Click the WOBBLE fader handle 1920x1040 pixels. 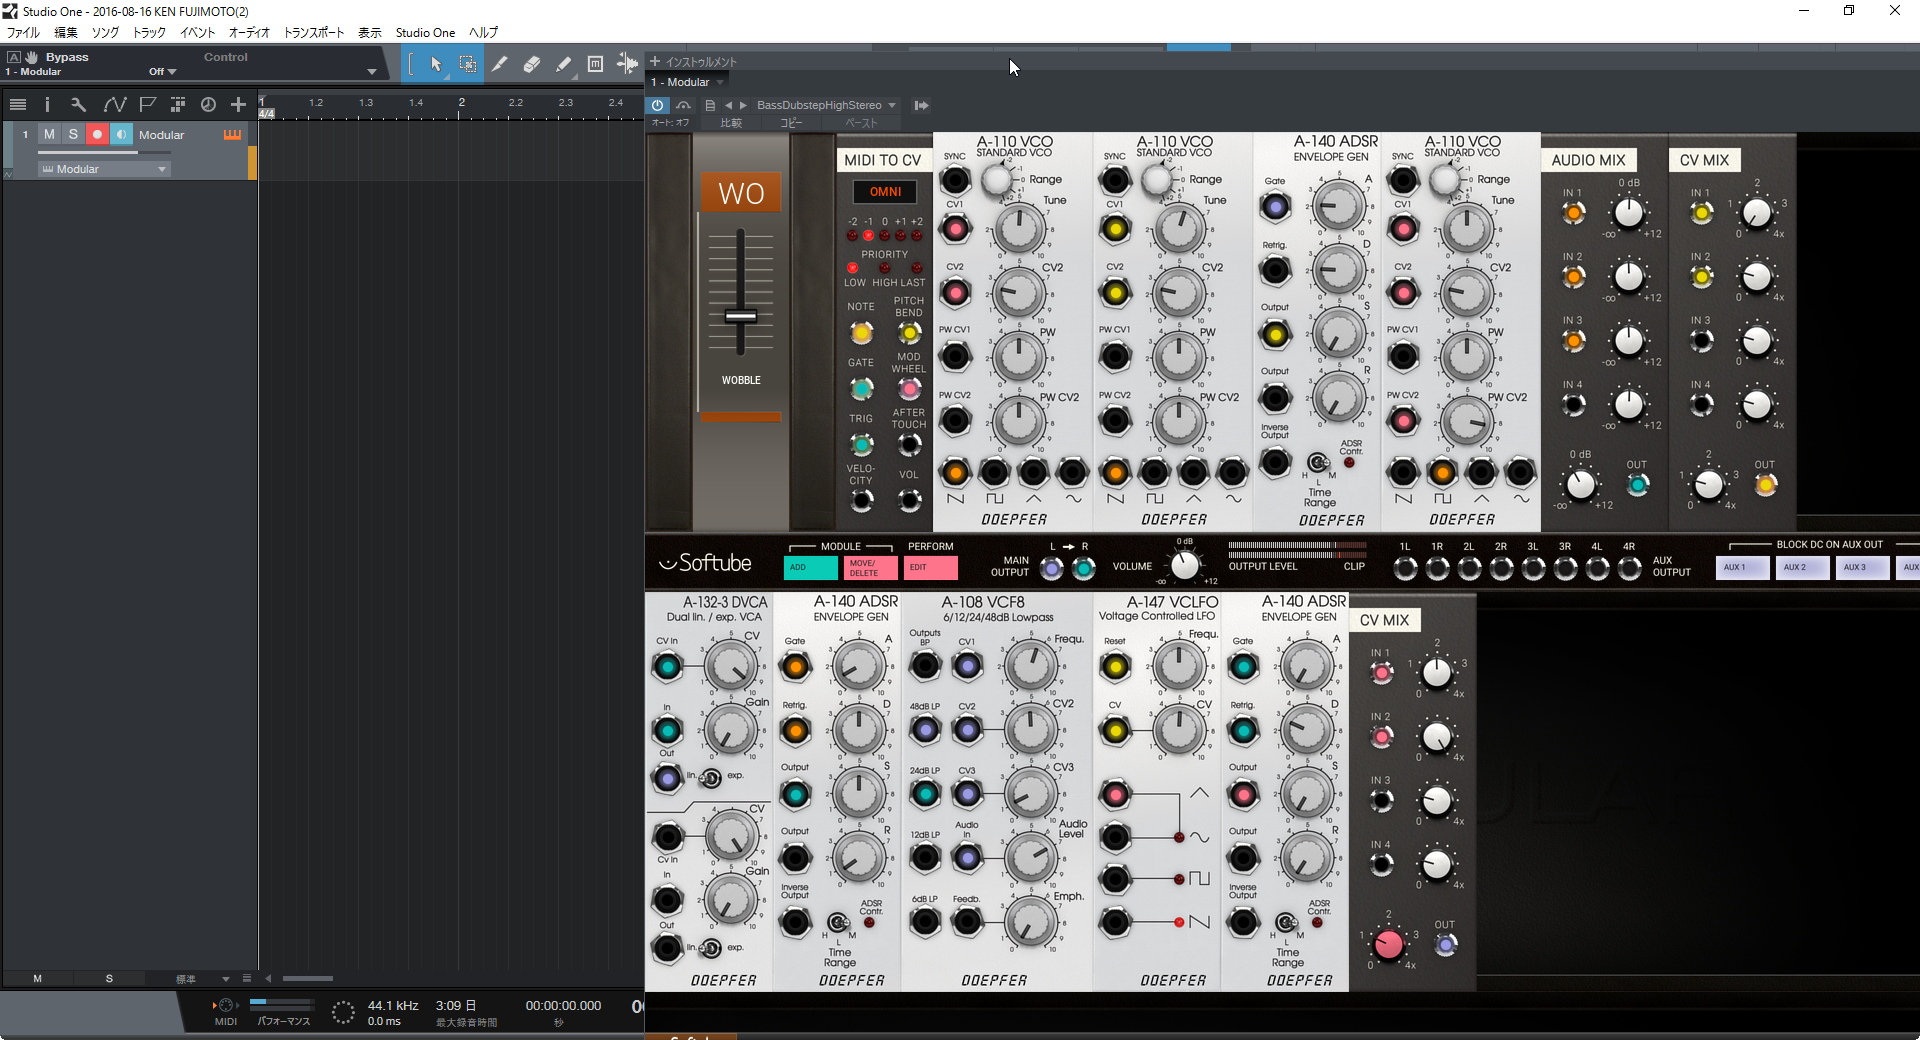tap(741, 316)
